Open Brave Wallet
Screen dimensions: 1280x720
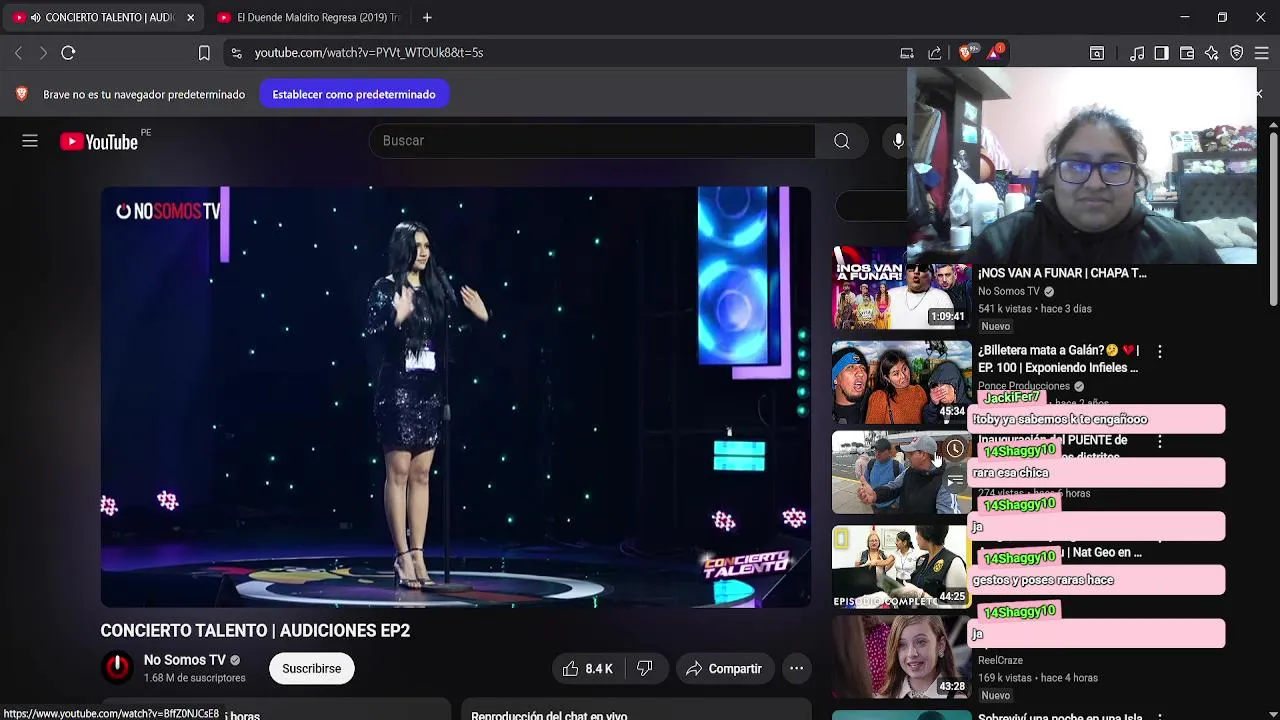click(1187, 53)
